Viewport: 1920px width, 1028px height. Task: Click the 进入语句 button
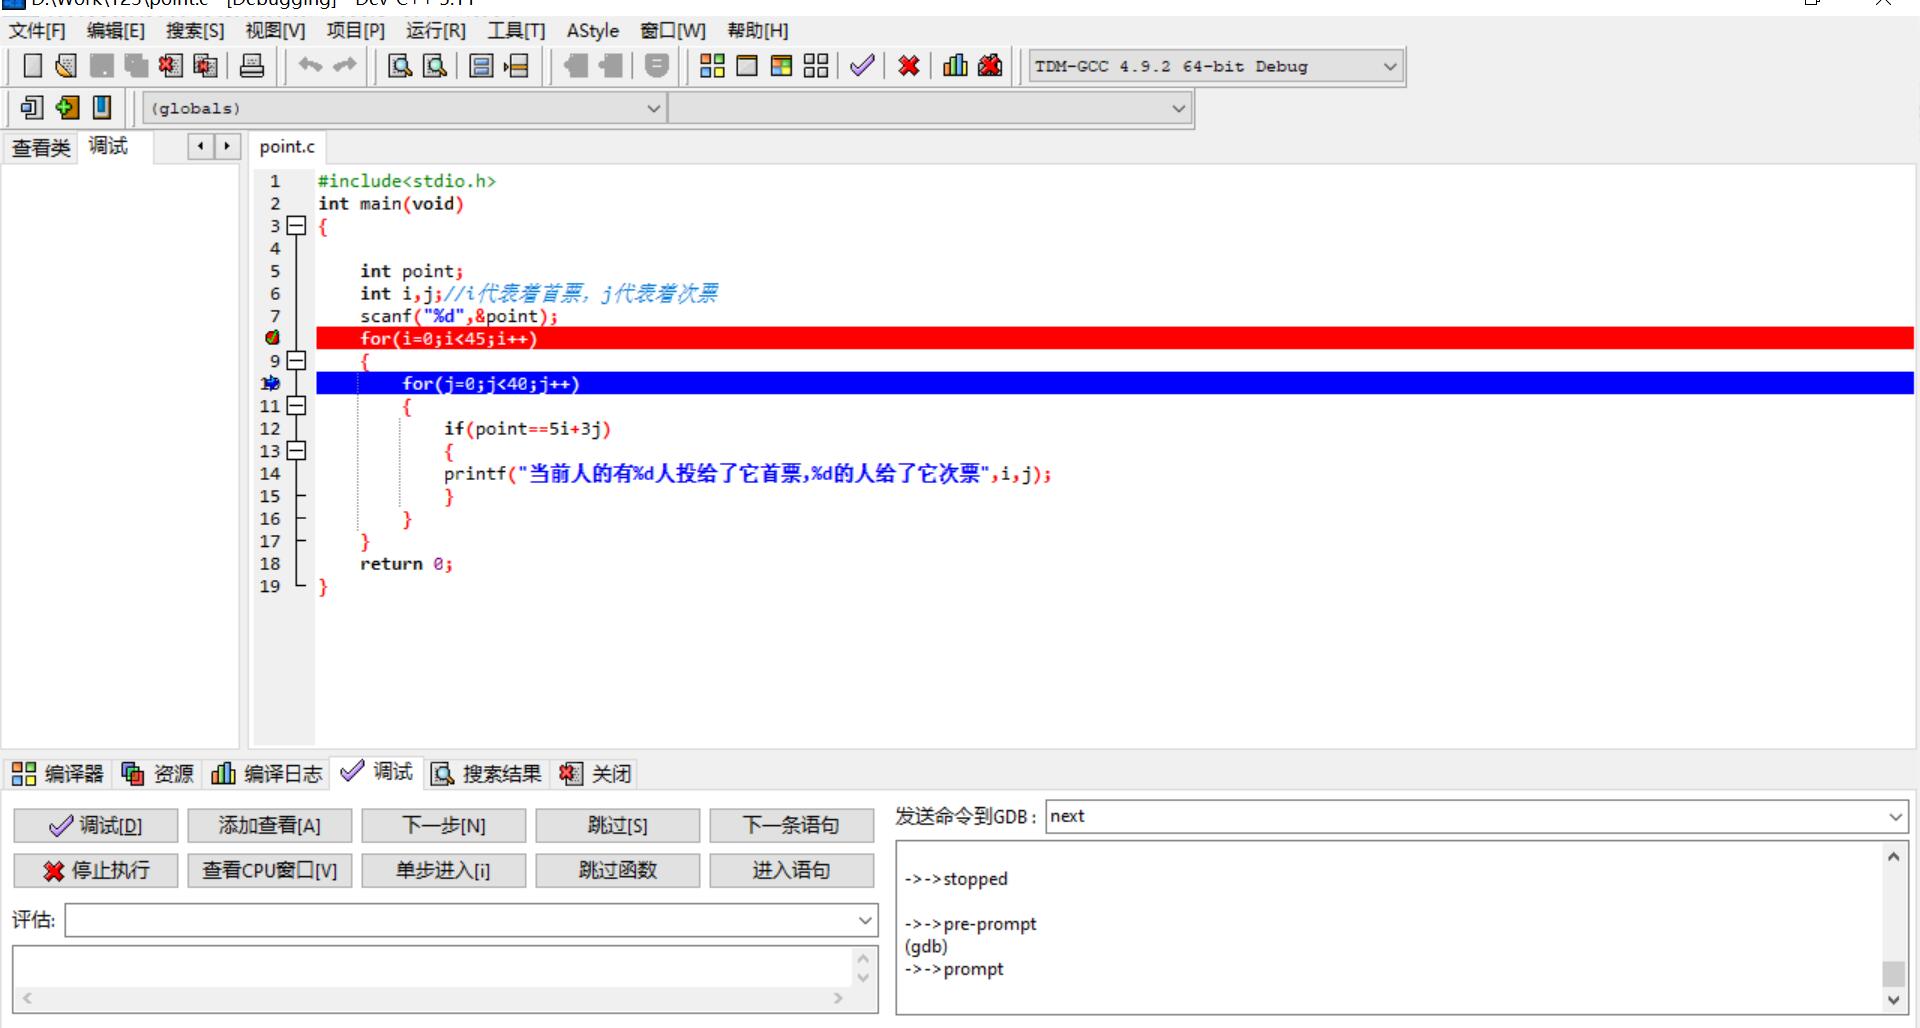792,870
